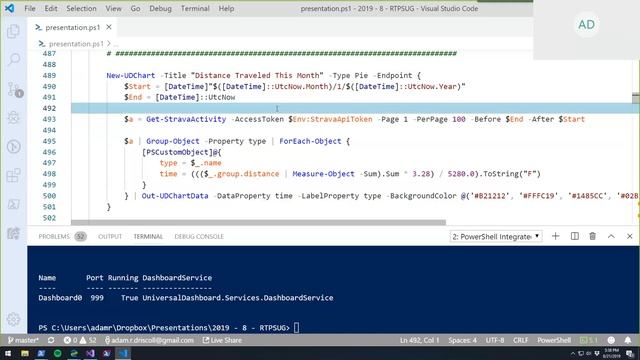
Task: Switch to the DEBUG CONSOLE panel tab
Action: pyautogui.click(x=199, y=236)
